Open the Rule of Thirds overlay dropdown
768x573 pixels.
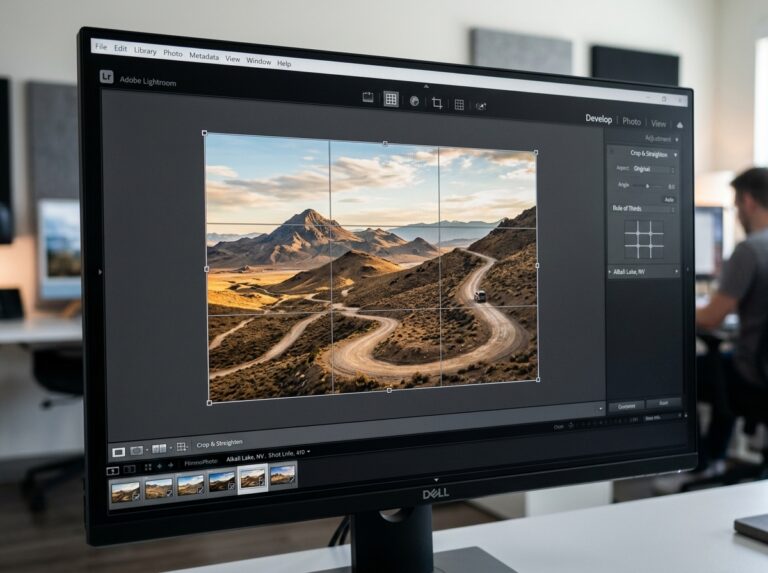643,209
